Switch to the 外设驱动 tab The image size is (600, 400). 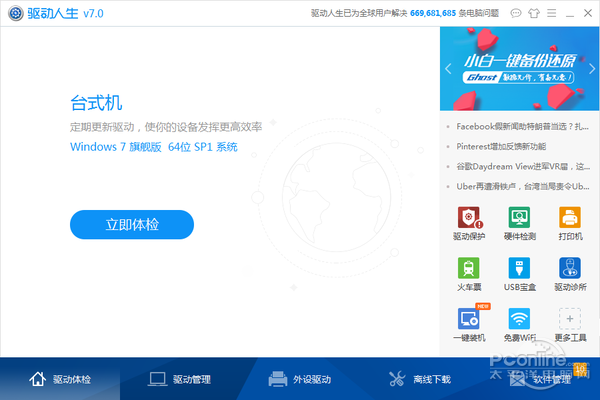(x=300, y=379)
